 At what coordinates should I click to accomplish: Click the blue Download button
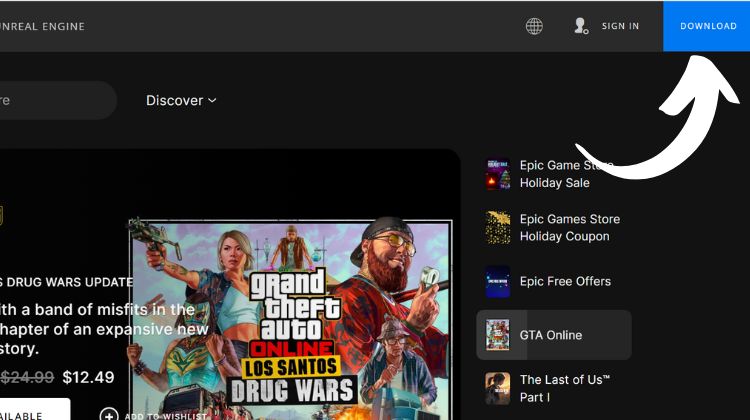(x=706, y=26)
